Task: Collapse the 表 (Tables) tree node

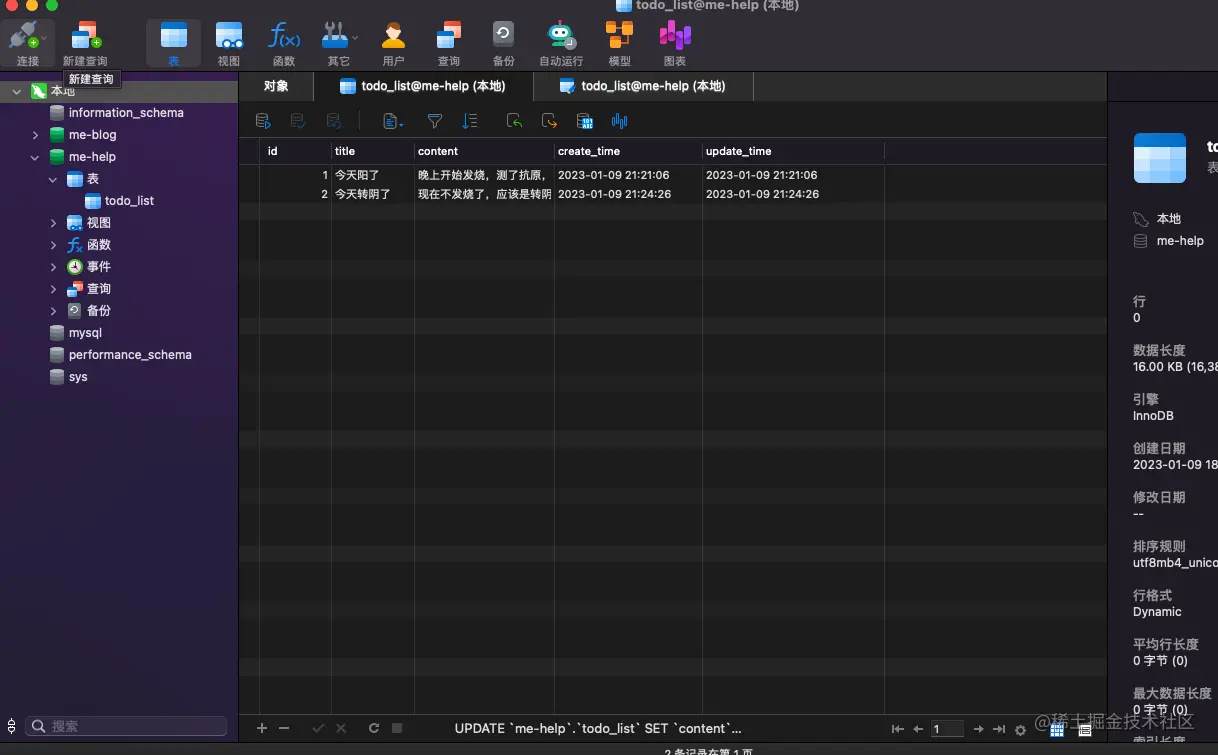Action: click(53, 179)
